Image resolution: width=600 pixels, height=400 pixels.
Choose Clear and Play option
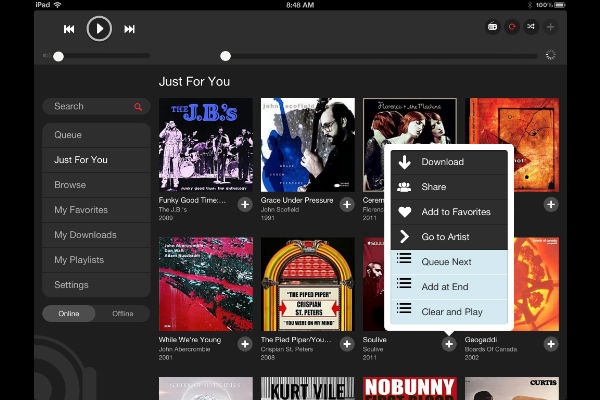[x=449, y=312]
